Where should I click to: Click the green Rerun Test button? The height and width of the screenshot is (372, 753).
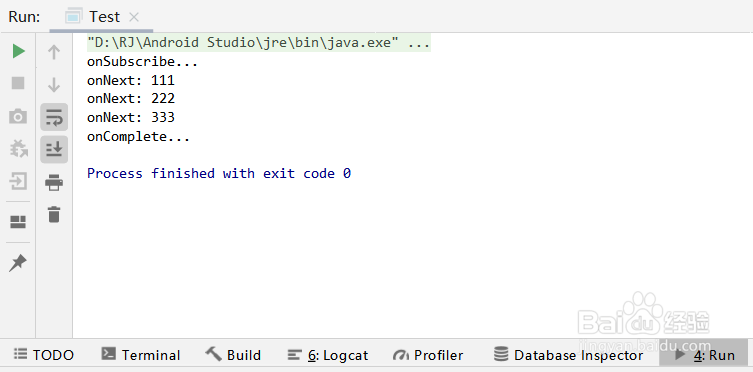(x=18, y=51)
